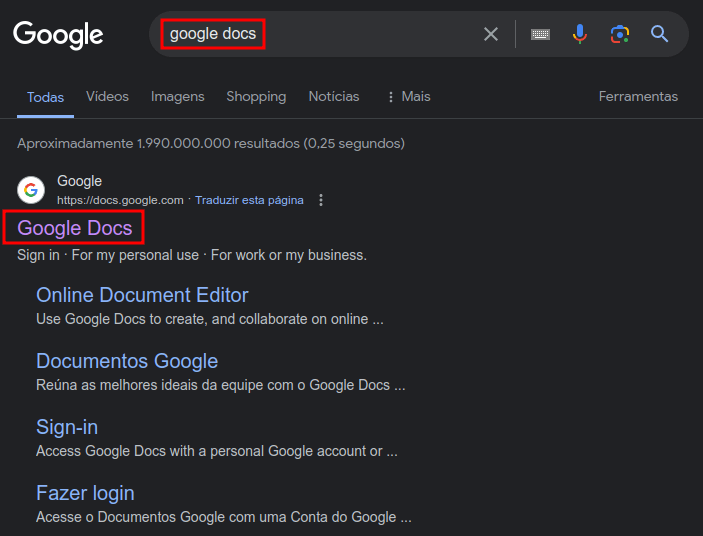Click the Google logo
Viewport: 703px width, 536px height.
58,35
